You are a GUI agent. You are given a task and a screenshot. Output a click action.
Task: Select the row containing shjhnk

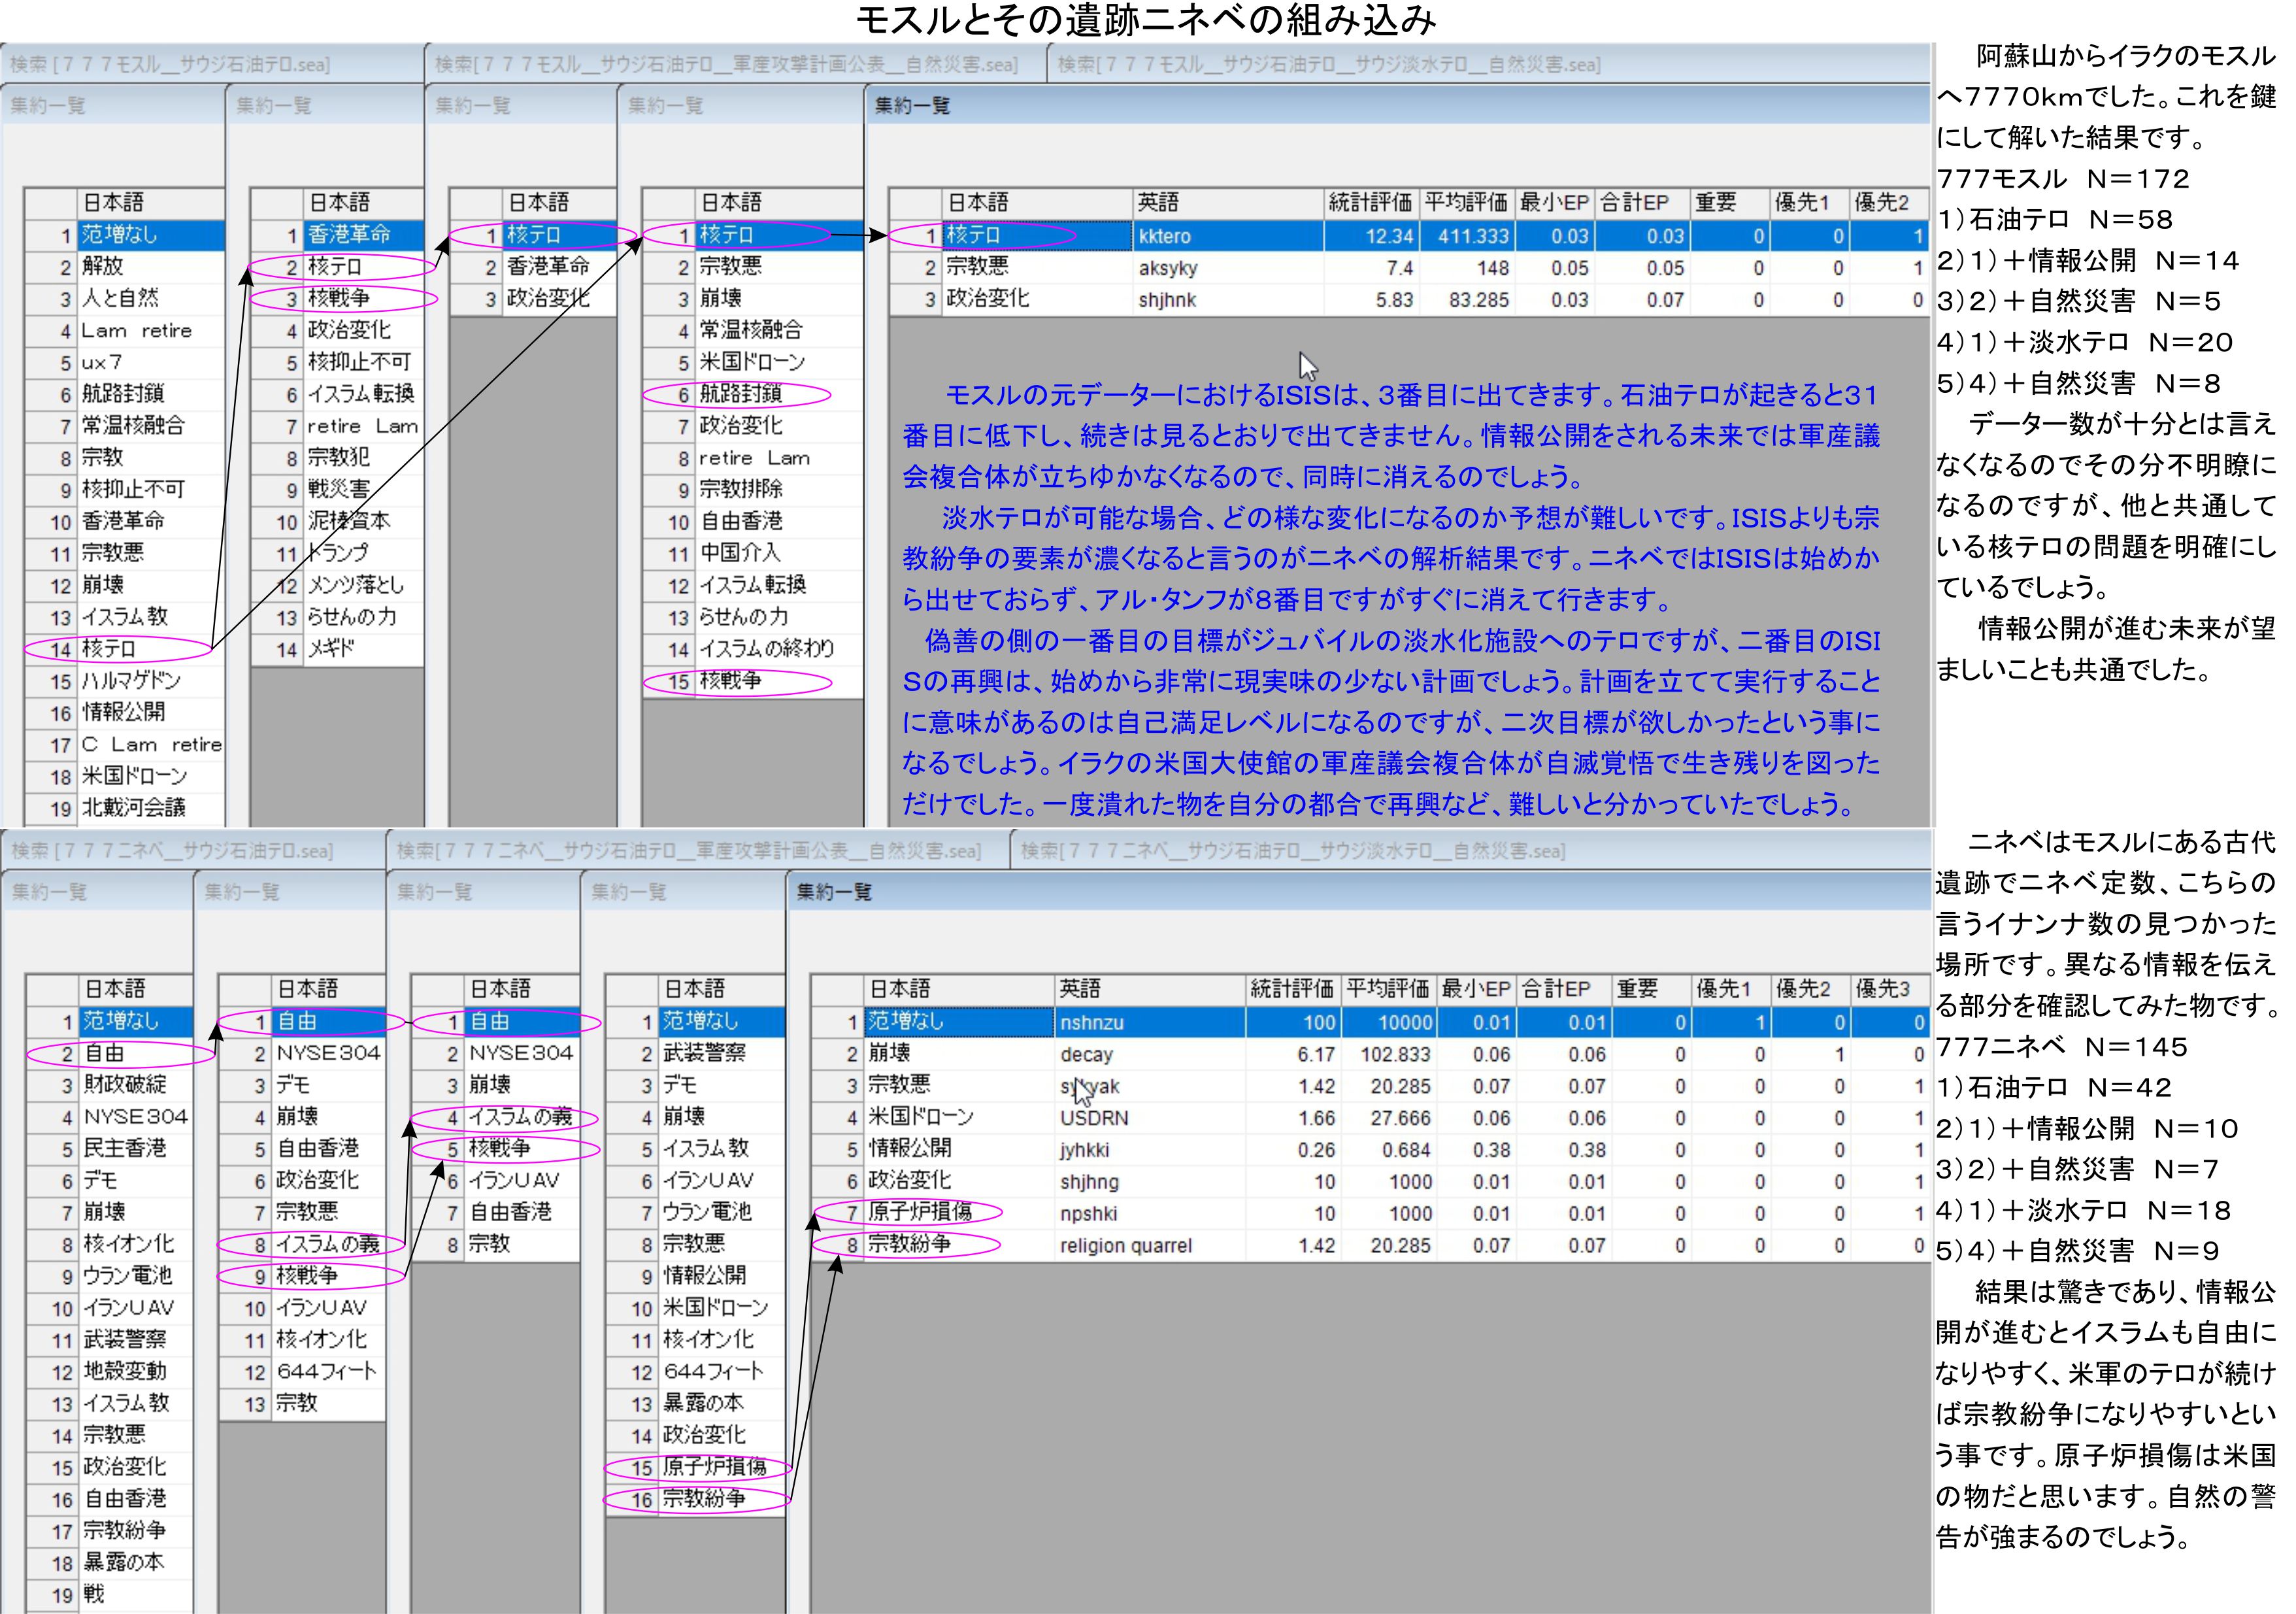(1166, 300)
